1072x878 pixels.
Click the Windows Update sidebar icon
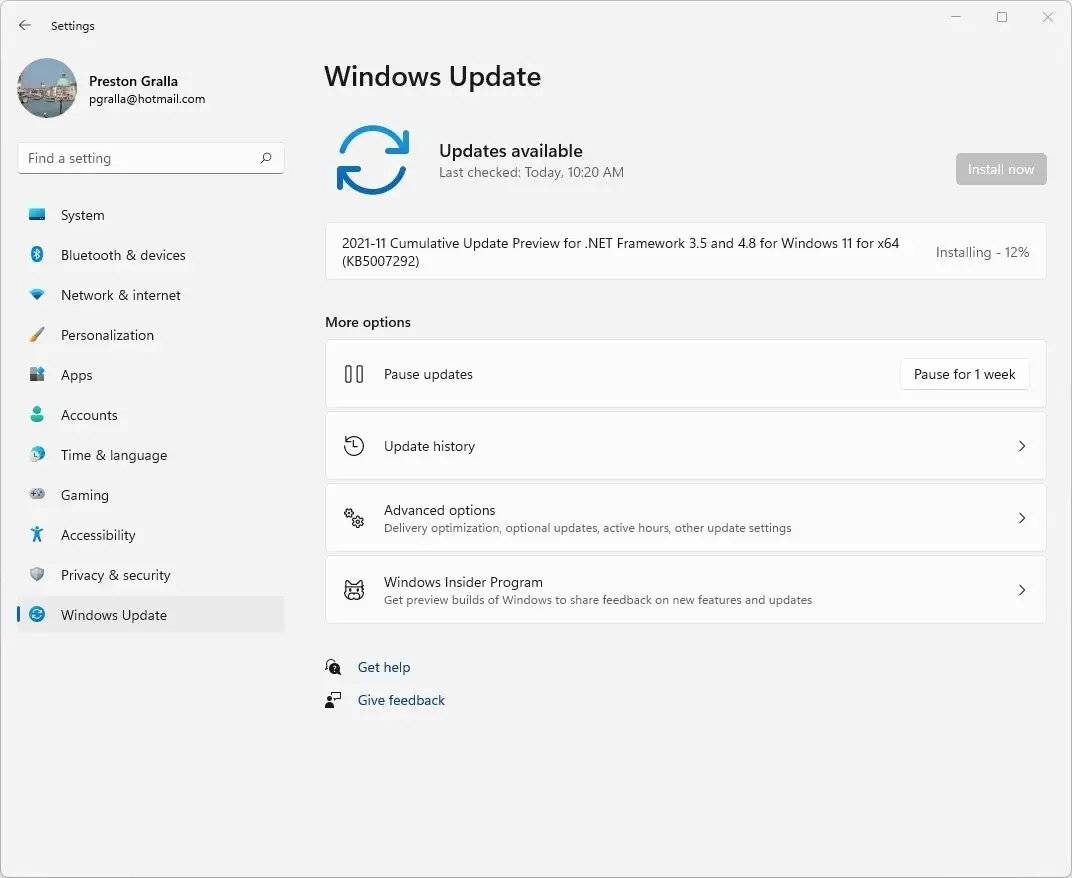(x=37, y=614)
